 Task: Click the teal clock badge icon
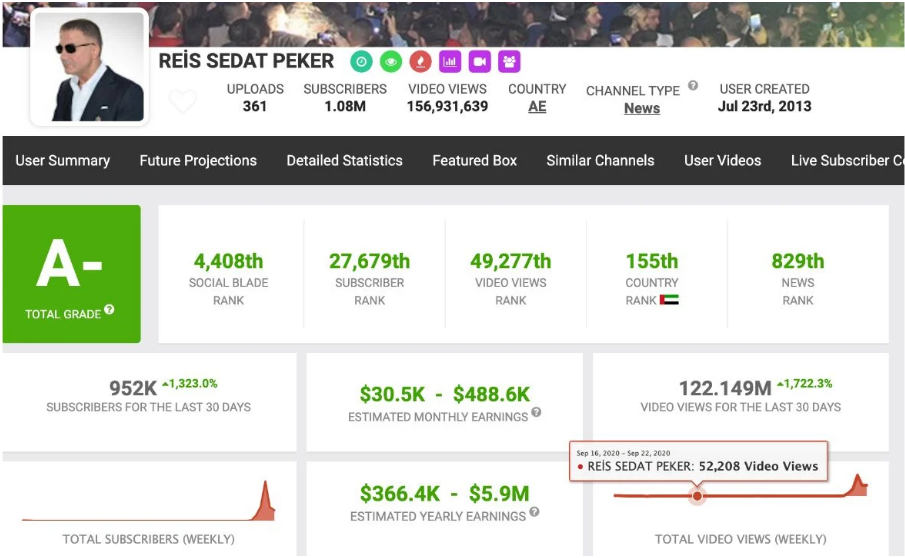(x=361, y=62)
